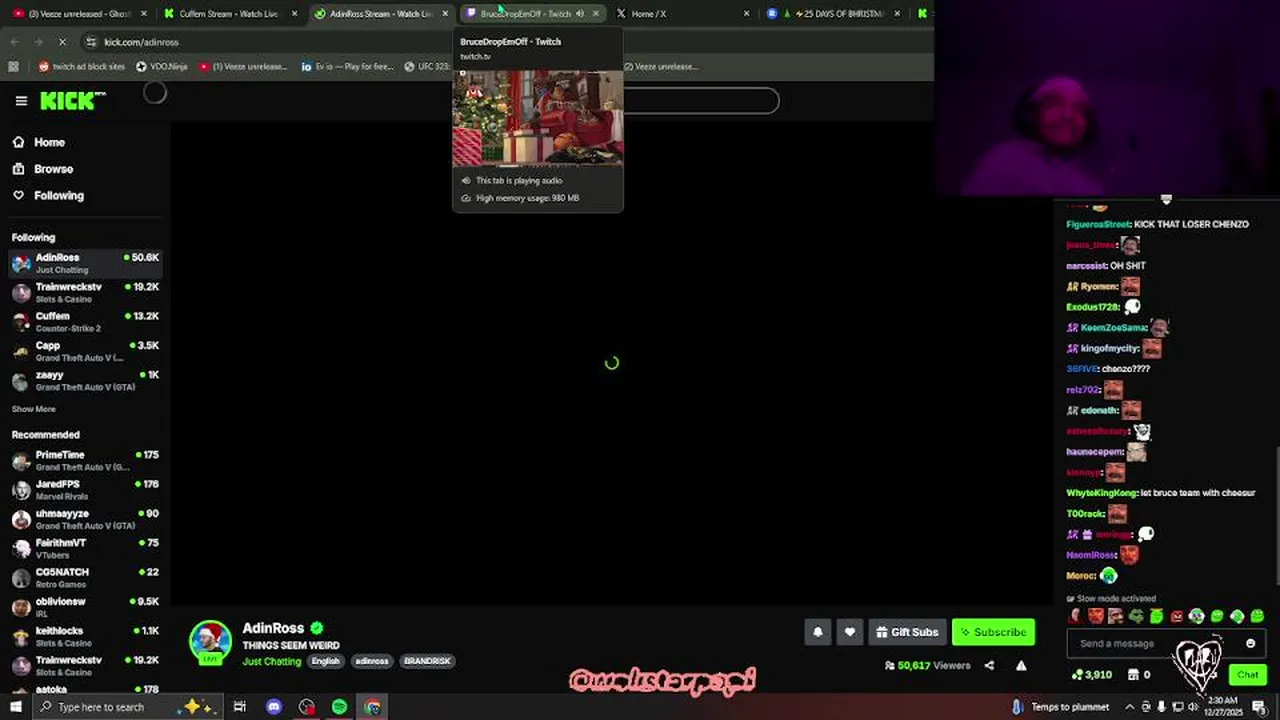Switch to 25 DAYS OF BHRISTMAS tab
The height and width of the screenshot is (720, 1280).
tap(835, 14)
